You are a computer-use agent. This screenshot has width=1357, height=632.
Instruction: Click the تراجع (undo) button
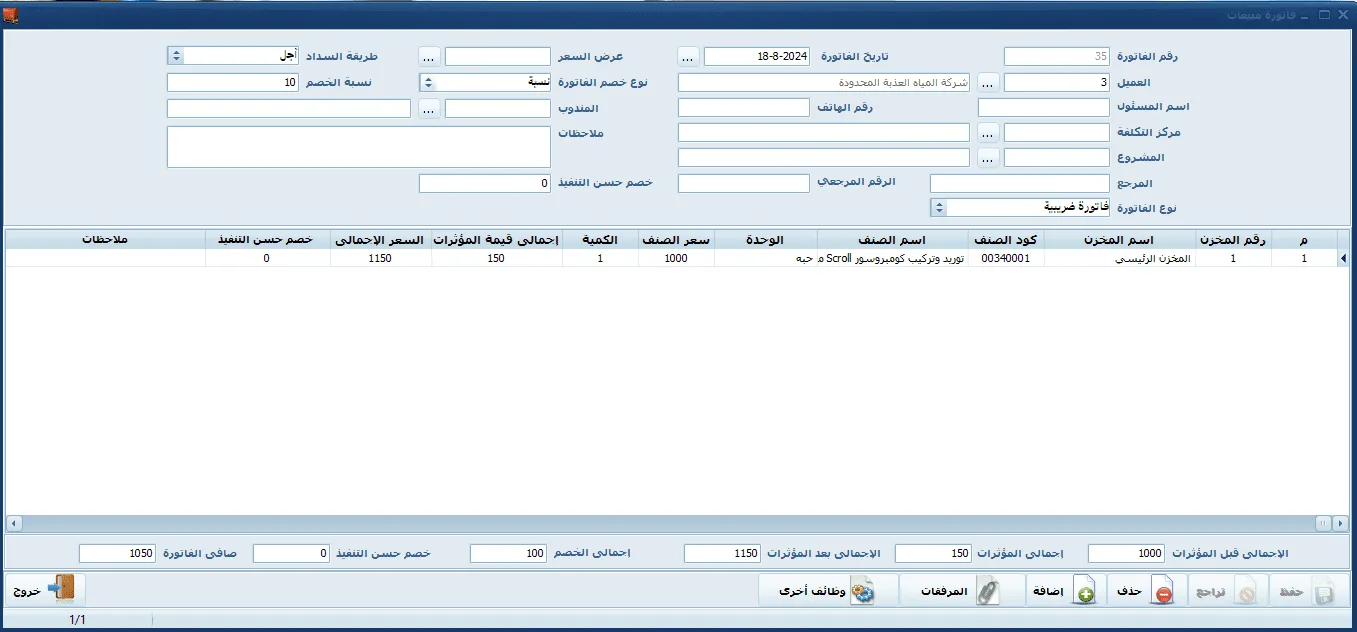point(1227,592)
